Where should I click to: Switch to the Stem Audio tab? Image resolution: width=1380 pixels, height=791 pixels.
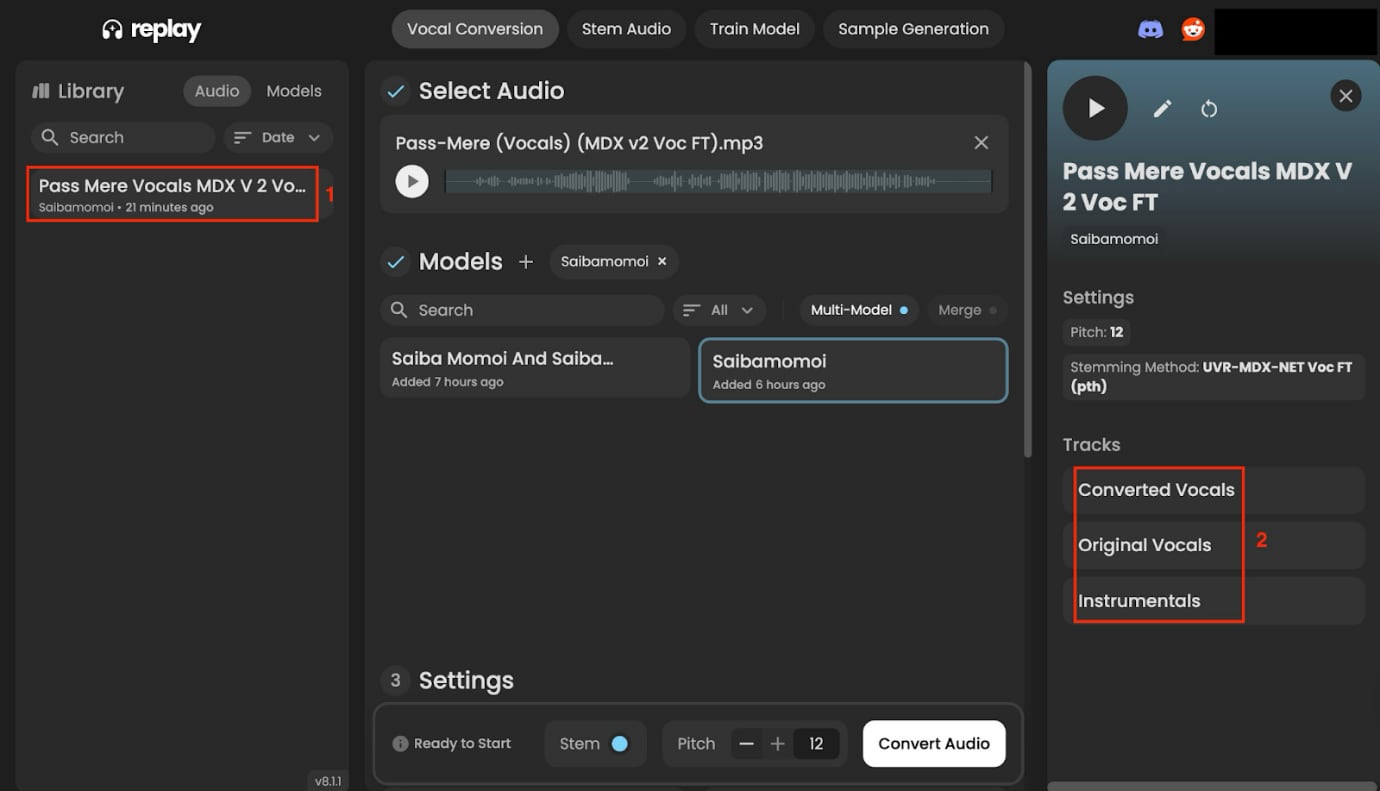coord(626,29)
